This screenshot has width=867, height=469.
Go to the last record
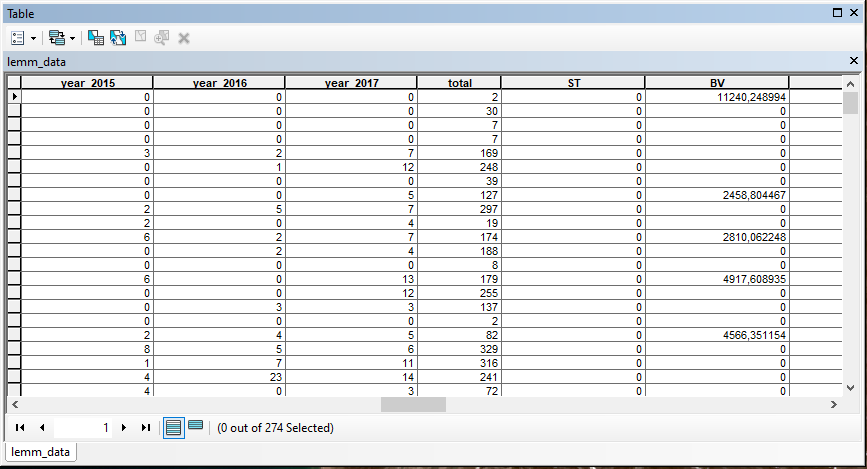(145, 428)
